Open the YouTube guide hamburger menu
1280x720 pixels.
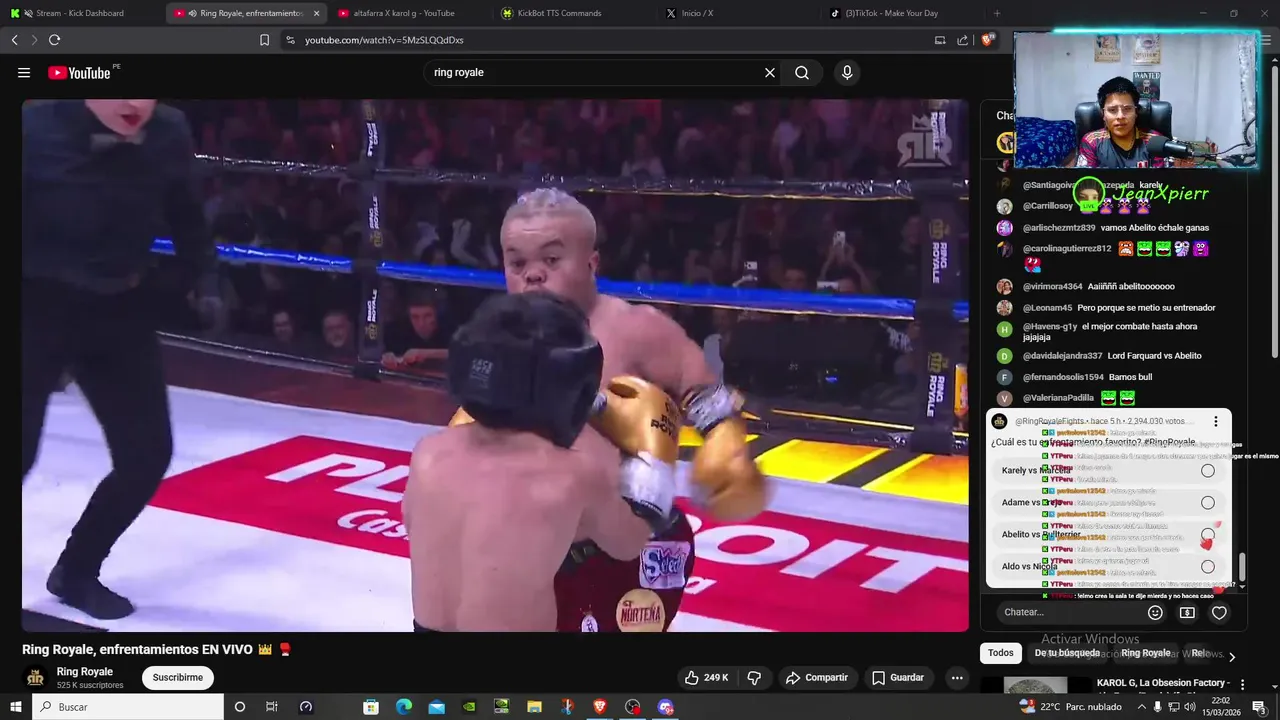(24, 73)
